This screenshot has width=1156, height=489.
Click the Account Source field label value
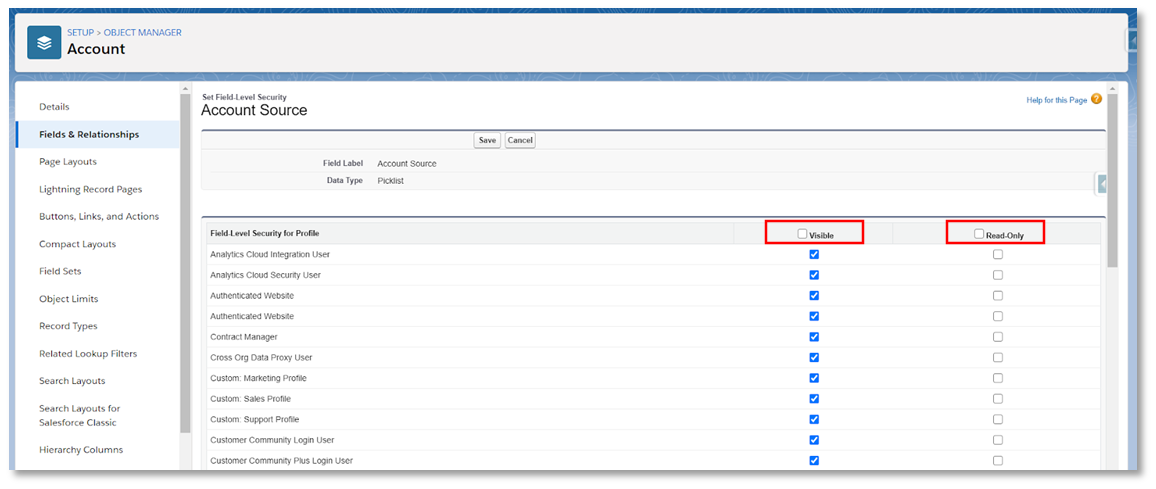[x=407, y=164]
